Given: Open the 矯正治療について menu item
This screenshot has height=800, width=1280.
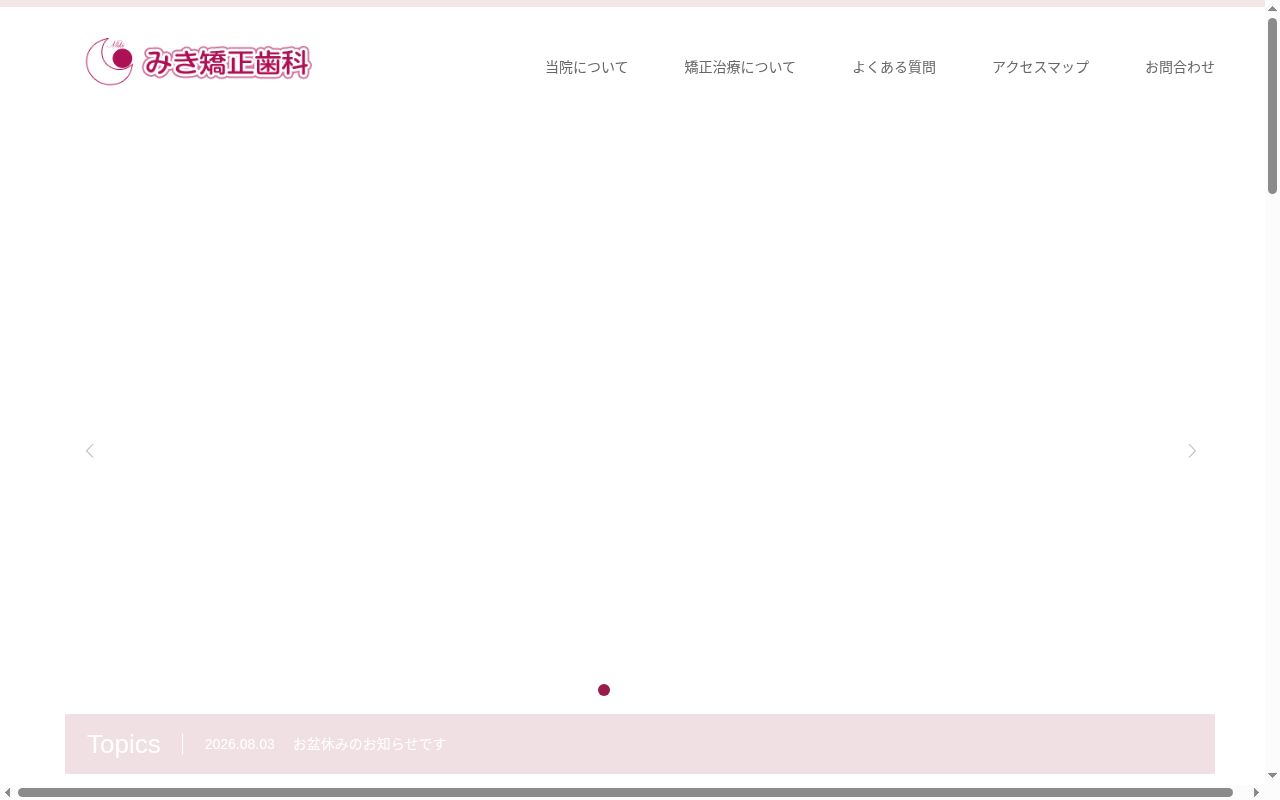Looking at the screenshot, I should (740, 67).
